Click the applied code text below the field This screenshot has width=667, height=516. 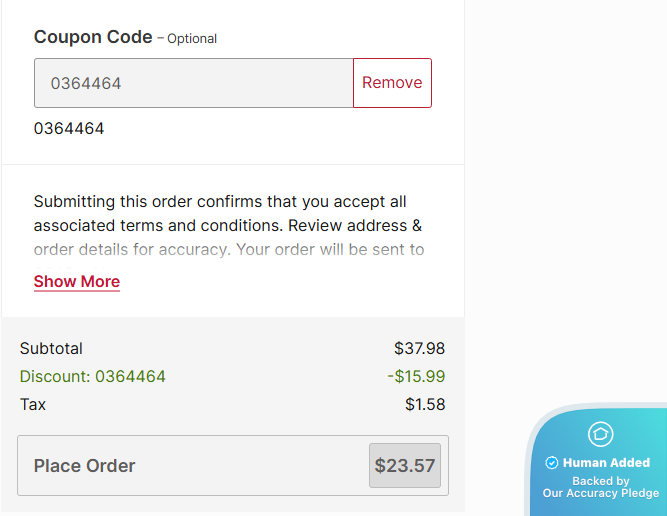click(x=69, y=129)
